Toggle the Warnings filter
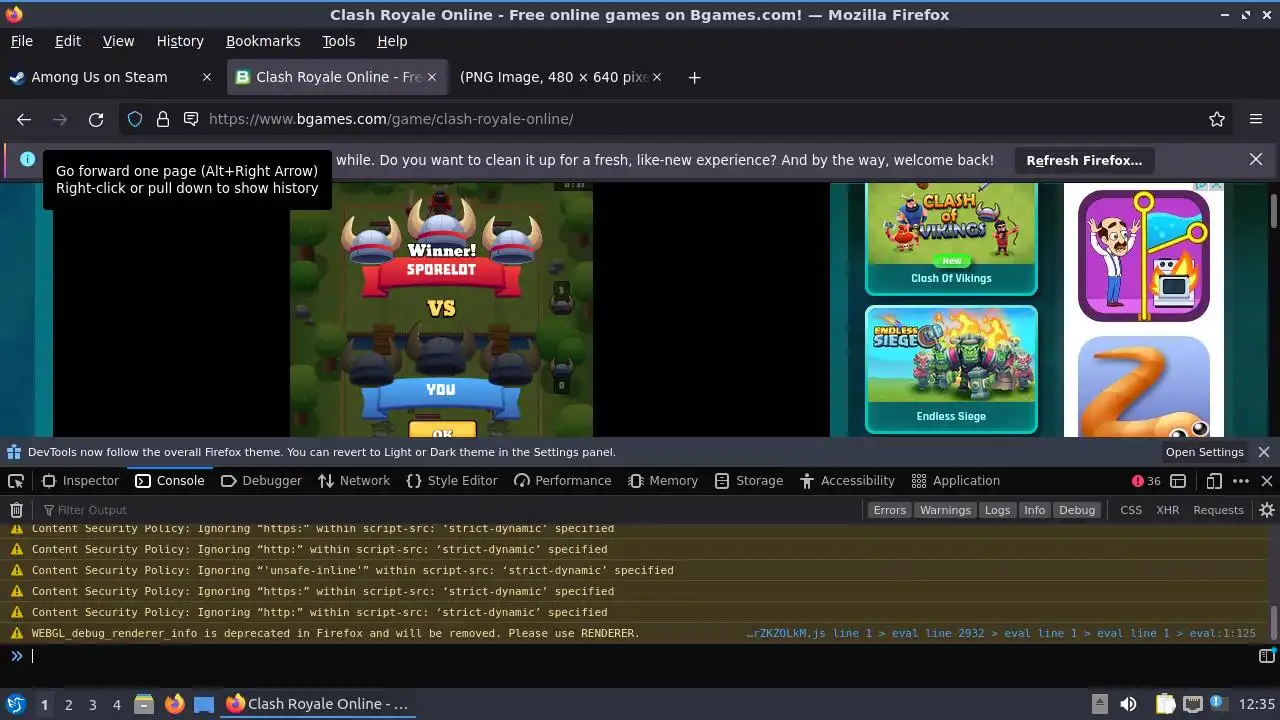The width and height of the screenshot is (1280, 720). coord(945,510)
